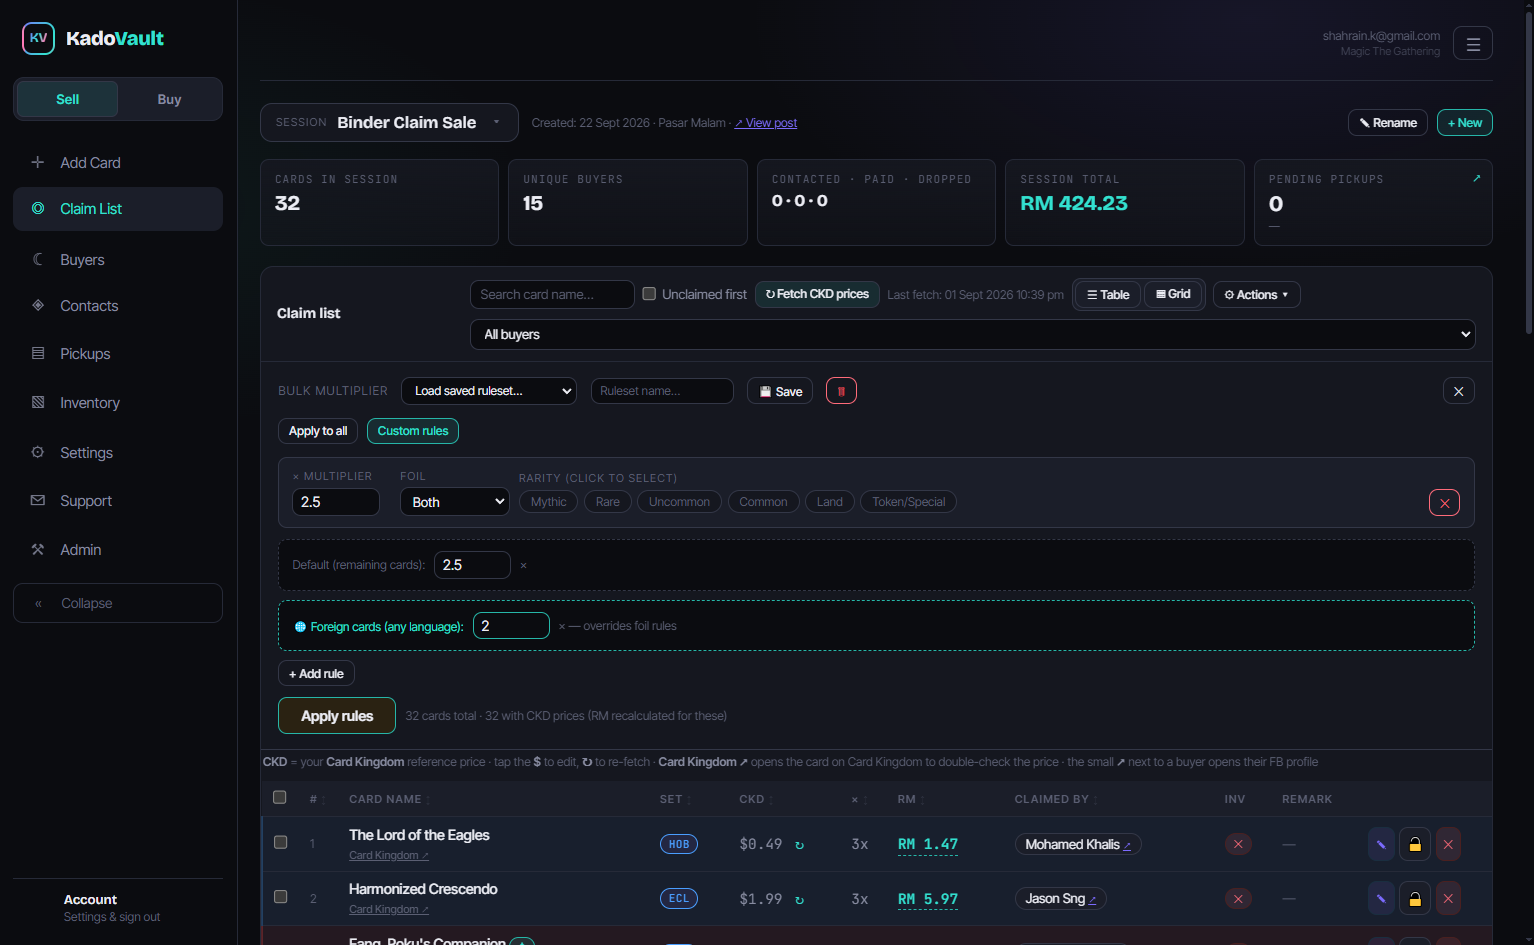1534x945 pixels.
Task: Focus the Search card name field
Action: (552, 294)
